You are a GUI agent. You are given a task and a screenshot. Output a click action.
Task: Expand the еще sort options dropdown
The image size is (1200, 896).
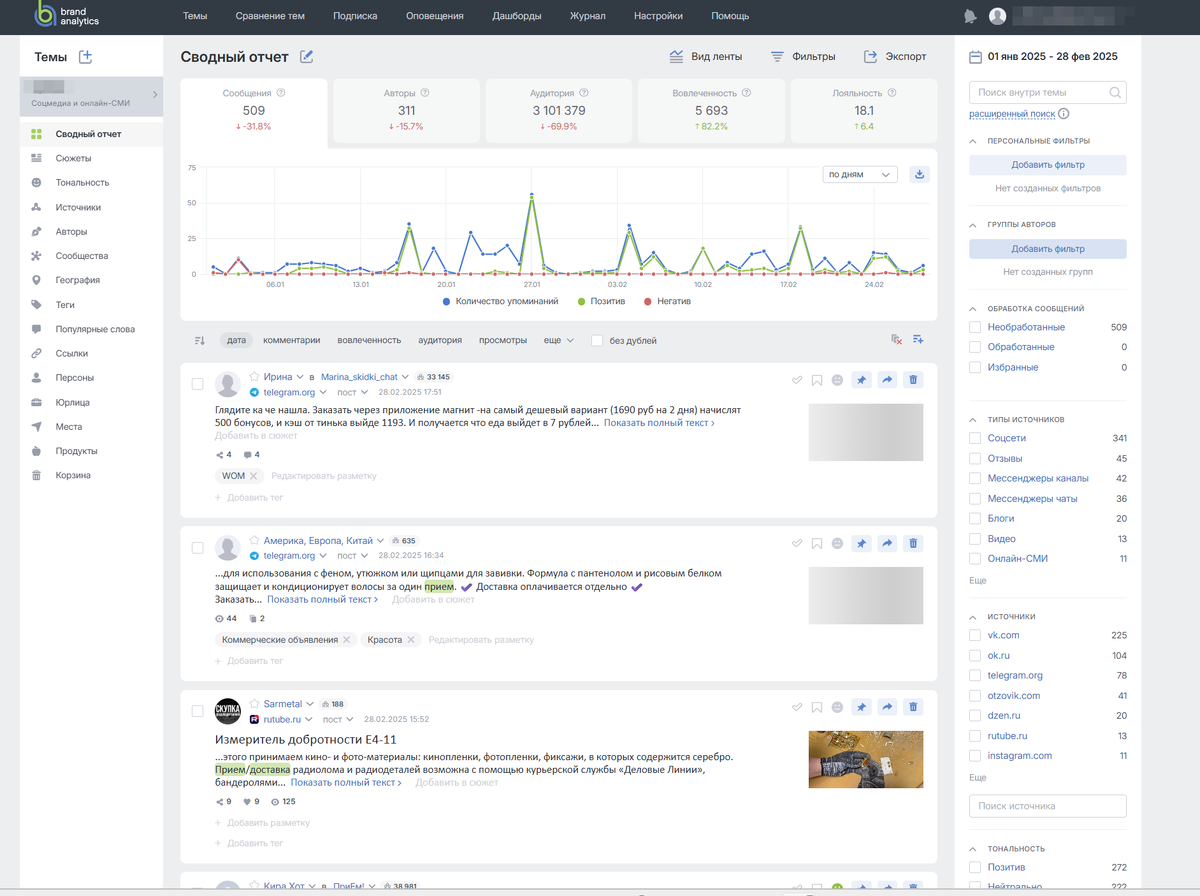pyautogui.click(x=559, y=340)
